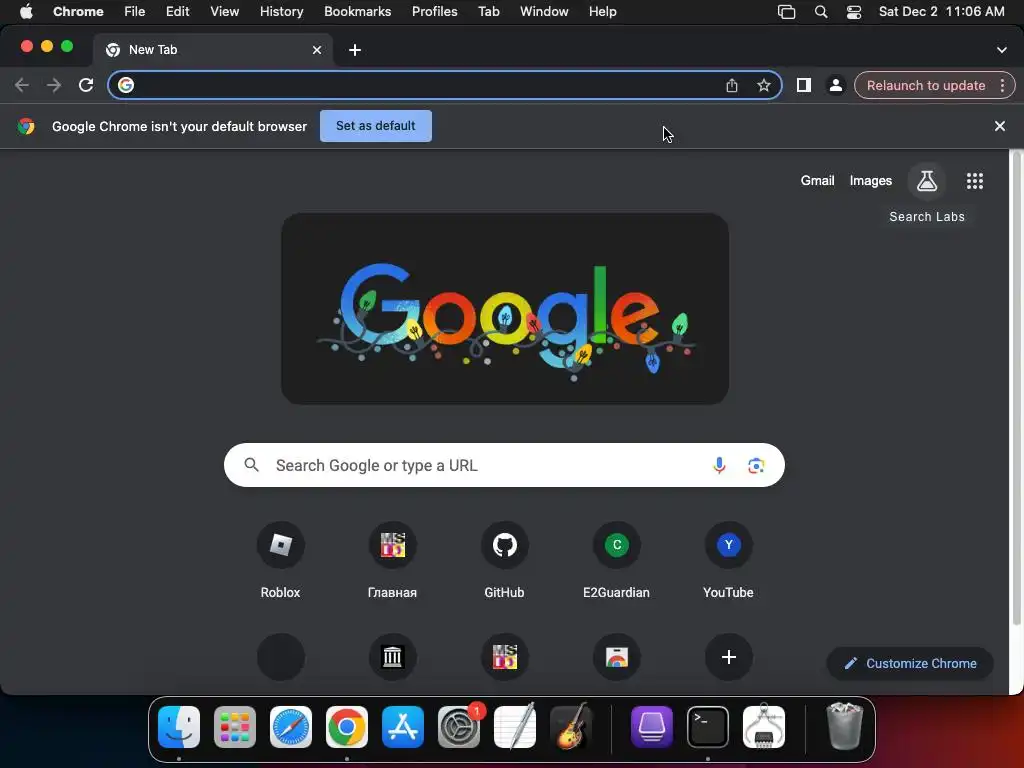
Task: Search by image with Lens icon
Action: (756, 465)
